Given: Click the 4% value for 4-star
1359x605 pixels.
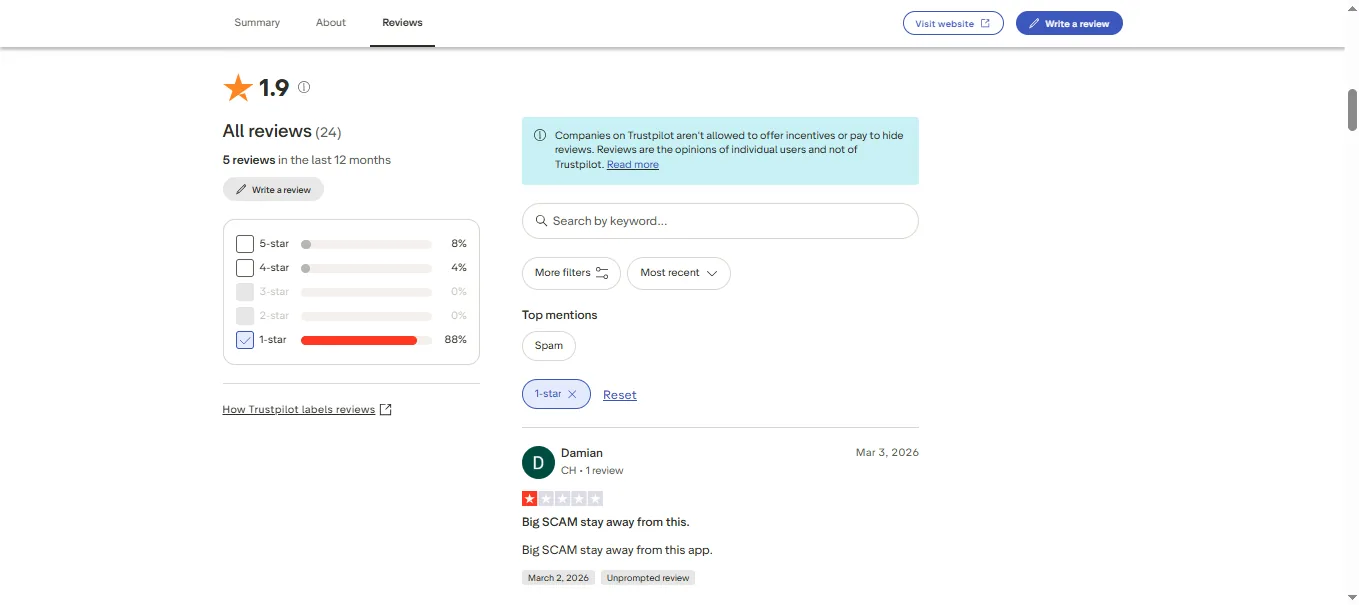Looking at the screenshot, I should (x=459, y=268).
